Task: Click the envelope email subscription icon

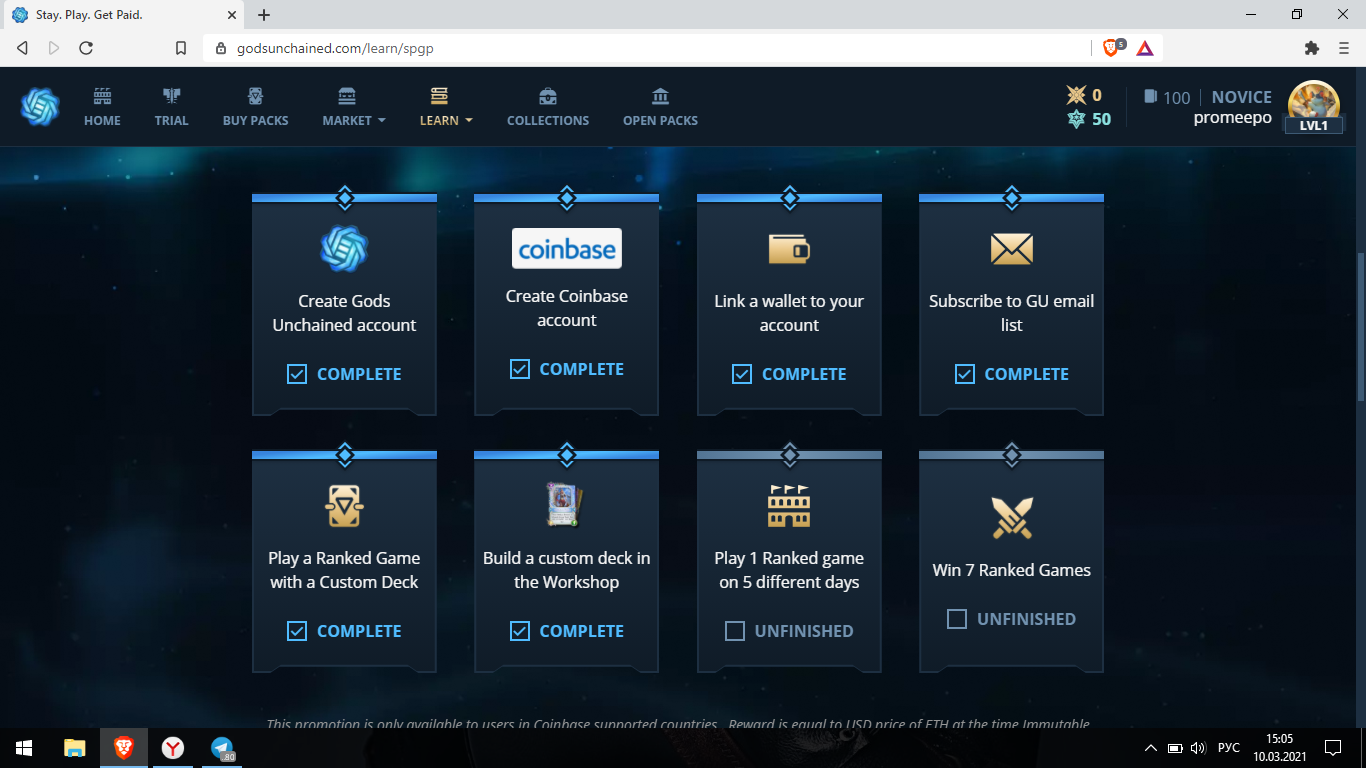Action: pos(1011,249)
